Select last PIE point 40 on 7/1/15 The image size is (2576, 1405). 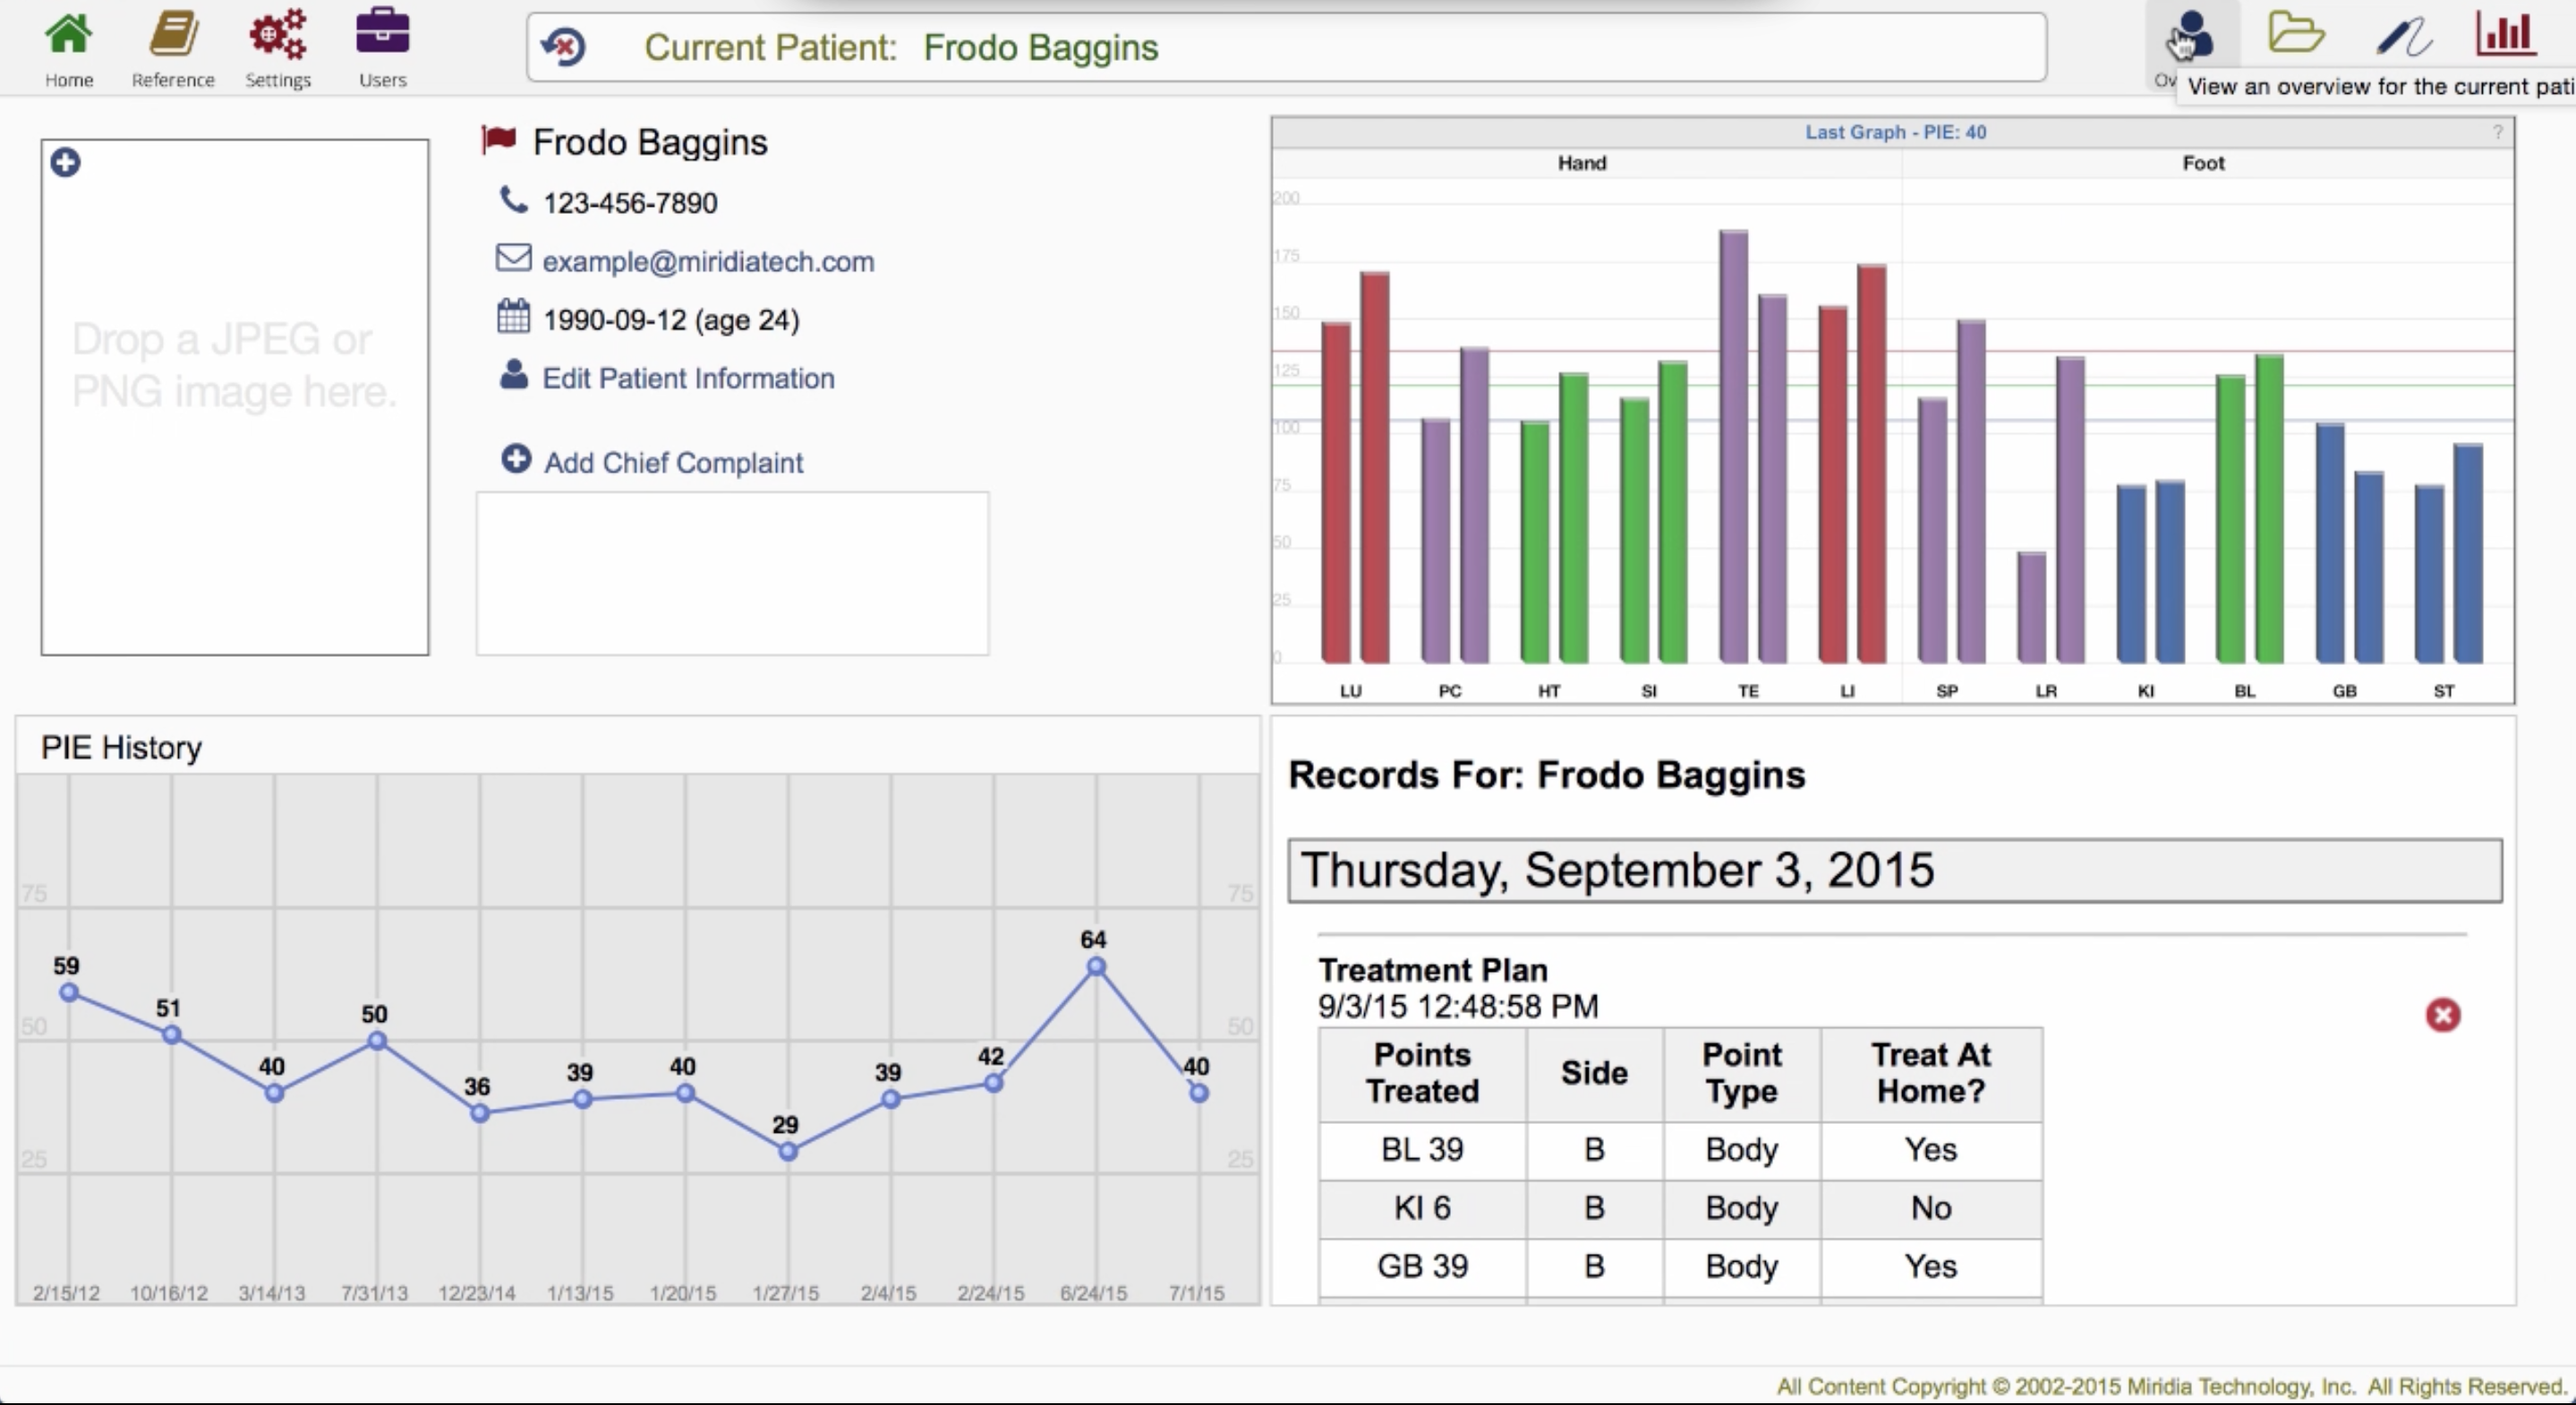tap(1198, 1093)
